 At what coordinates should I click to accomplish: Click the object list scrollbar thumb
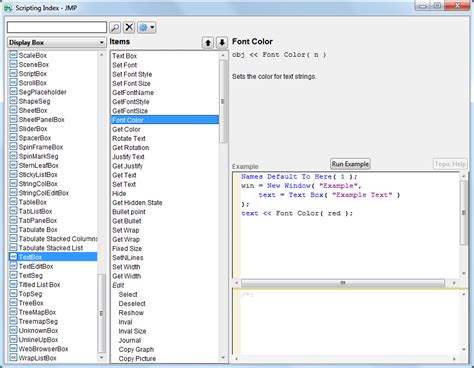pos(101,313)
